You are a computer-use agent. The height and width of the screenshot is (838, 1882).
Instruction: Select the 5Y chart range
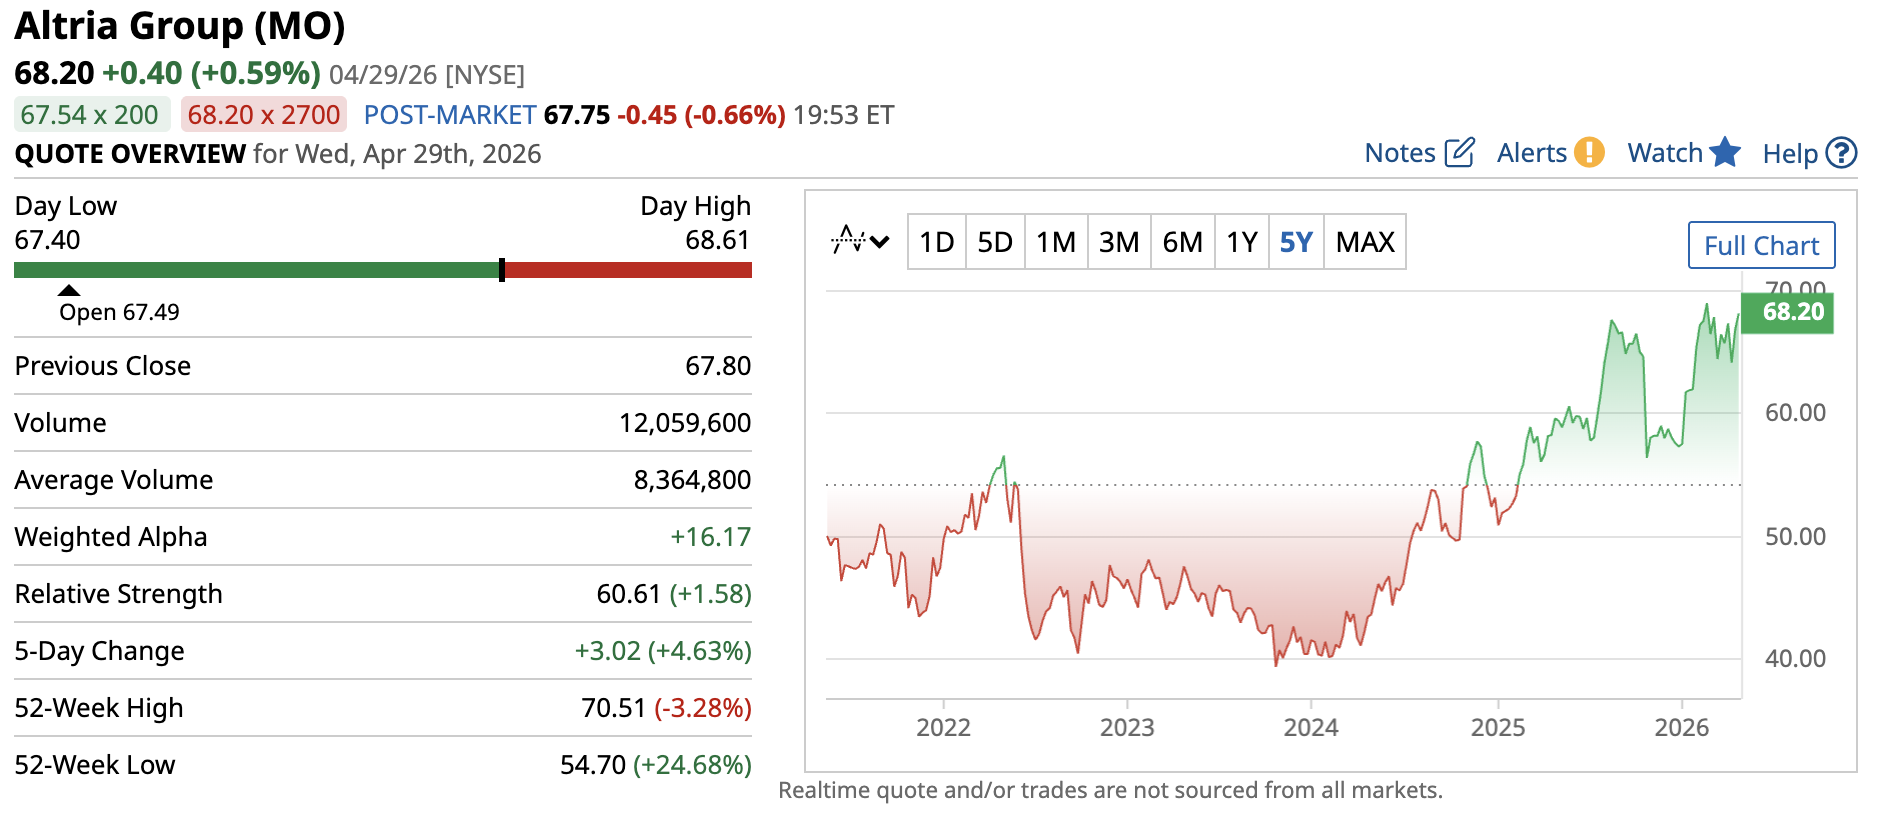tap(1296, 242)
